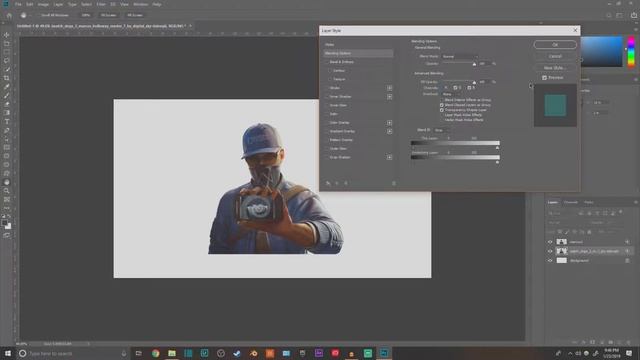The height and width of the screenshot is (360, 640).
Task: Click plus button next to Stroke
Action: 389,88
